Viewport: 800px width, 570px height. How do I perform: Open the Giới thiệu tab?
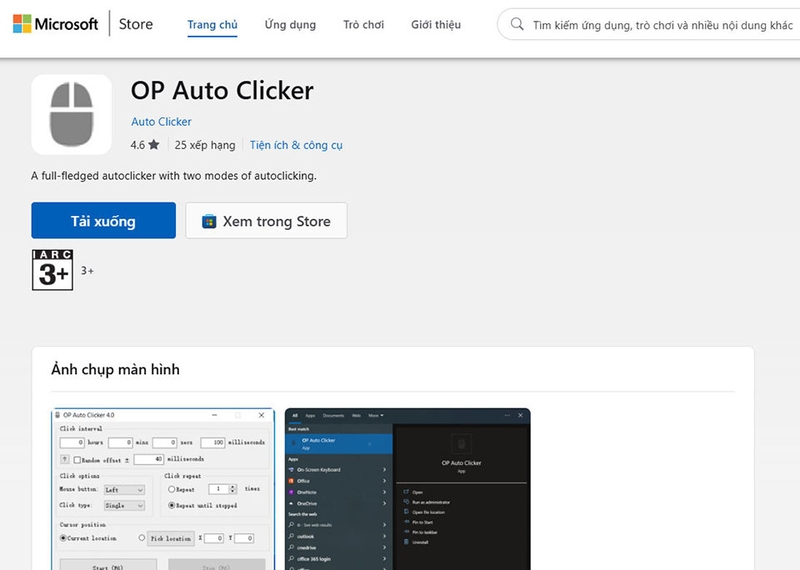pos(436,24)
